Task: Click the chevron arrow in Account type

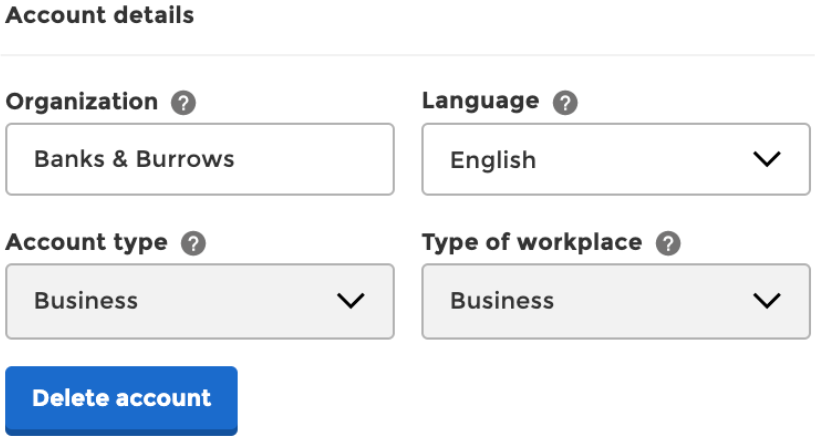Action: pos(350,300)
